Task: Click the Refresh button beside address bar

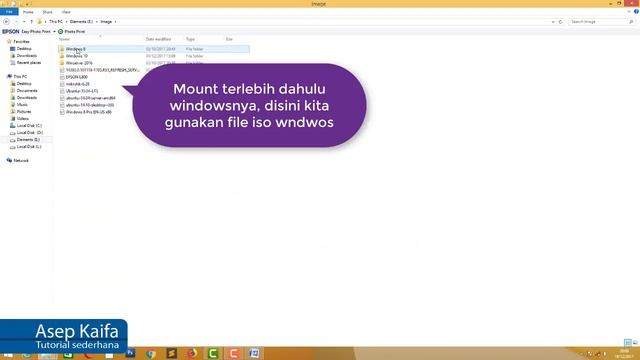Action: 561,22
